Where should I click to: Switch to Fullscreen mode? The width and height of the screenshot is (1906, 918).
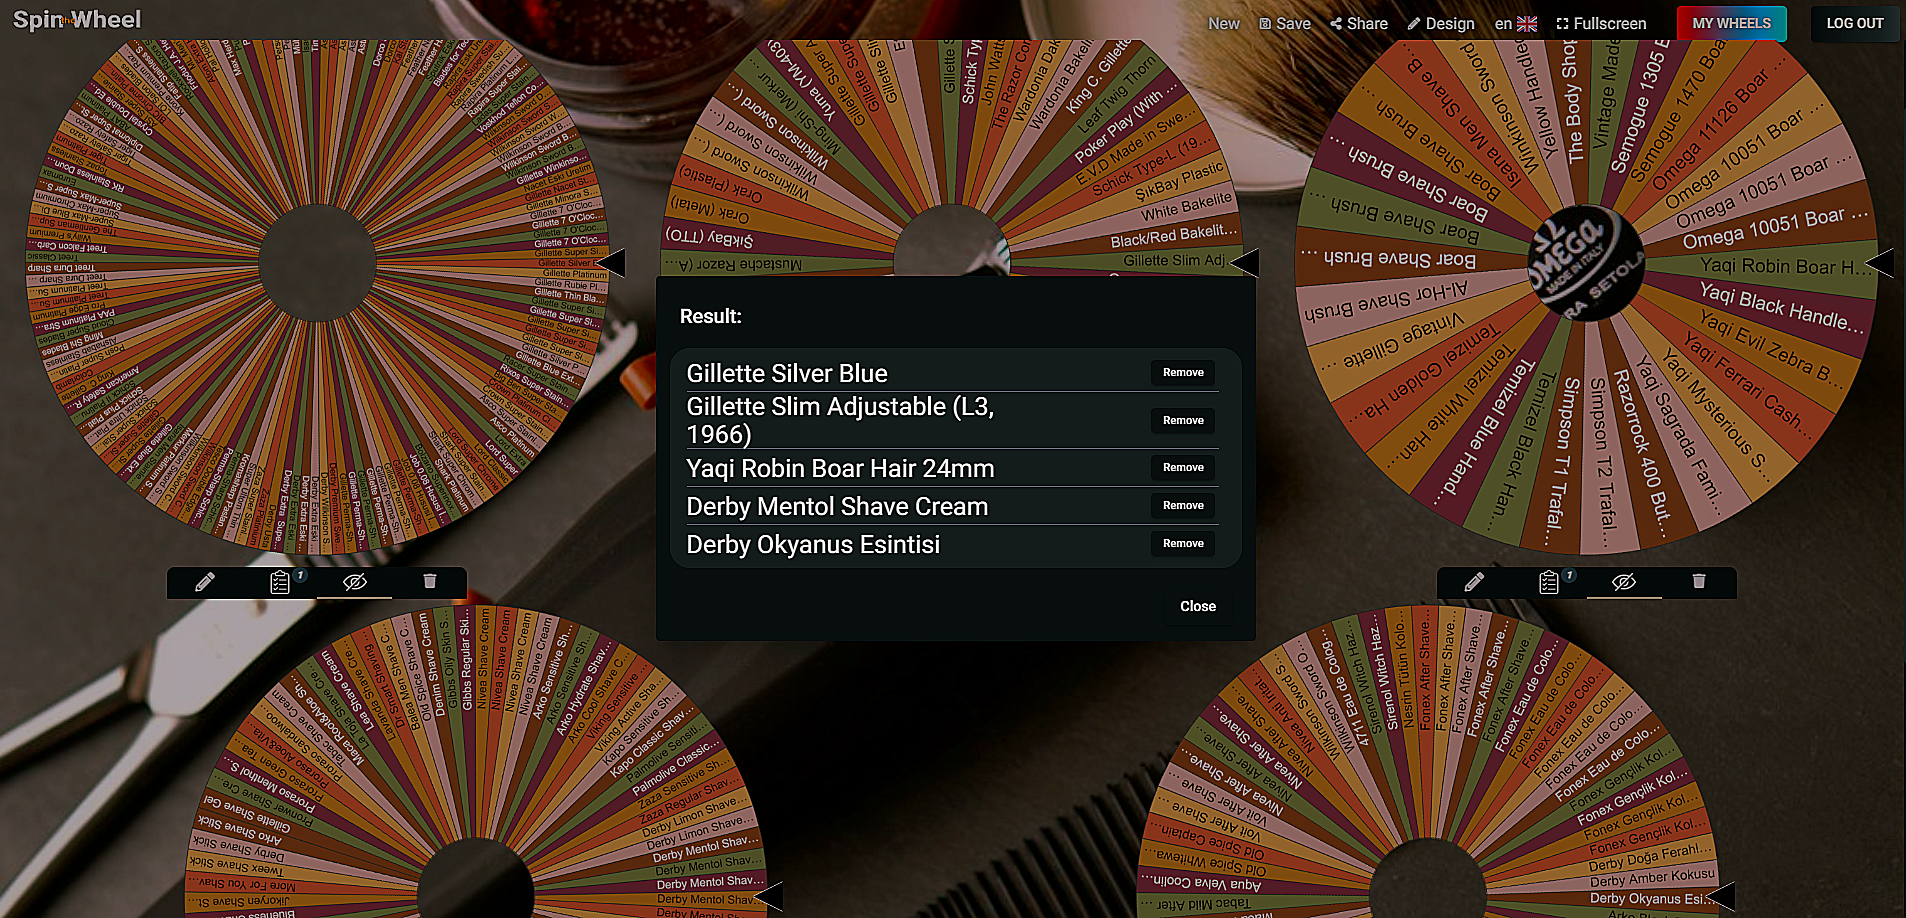coord(1601,23)
